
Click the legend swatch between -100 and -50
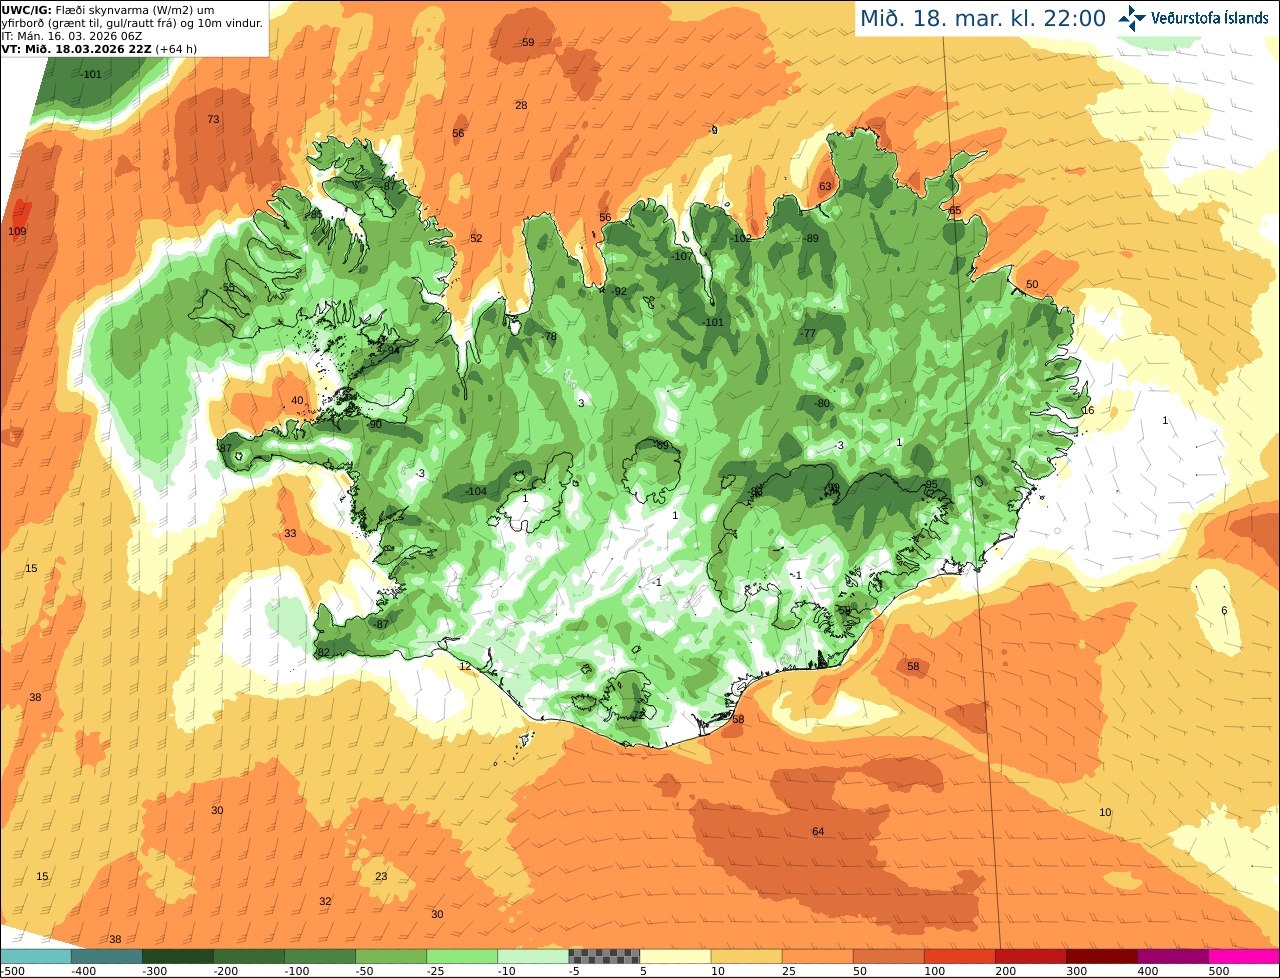click(x=320, y=956)
